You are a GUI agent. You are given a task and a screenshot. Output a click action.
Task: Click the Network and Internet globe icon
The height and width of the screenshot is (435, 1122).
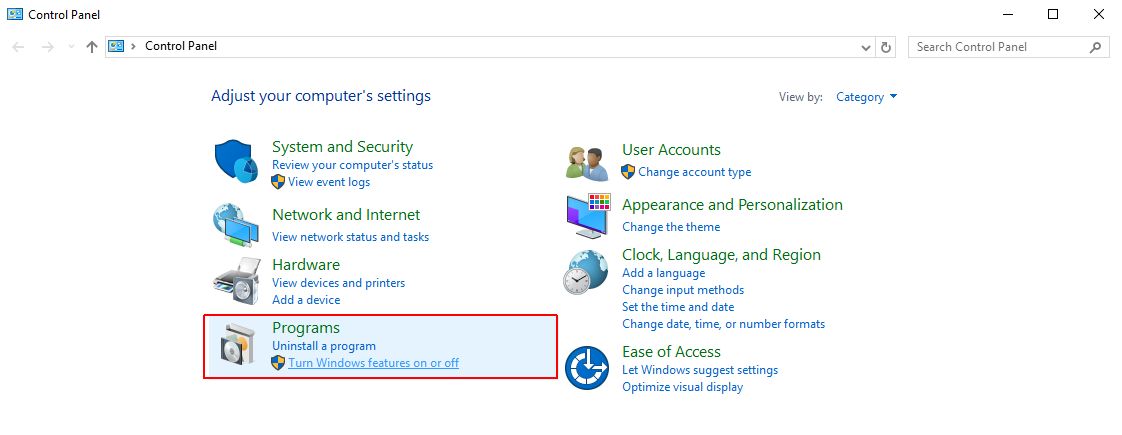pos(236,224)
